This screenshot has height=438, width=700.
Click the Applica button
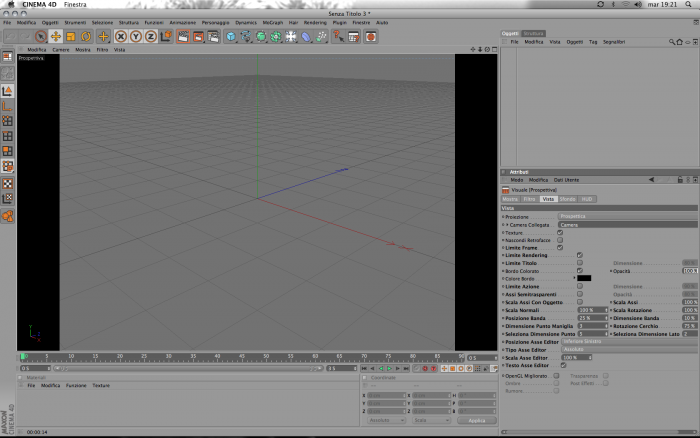477,421
